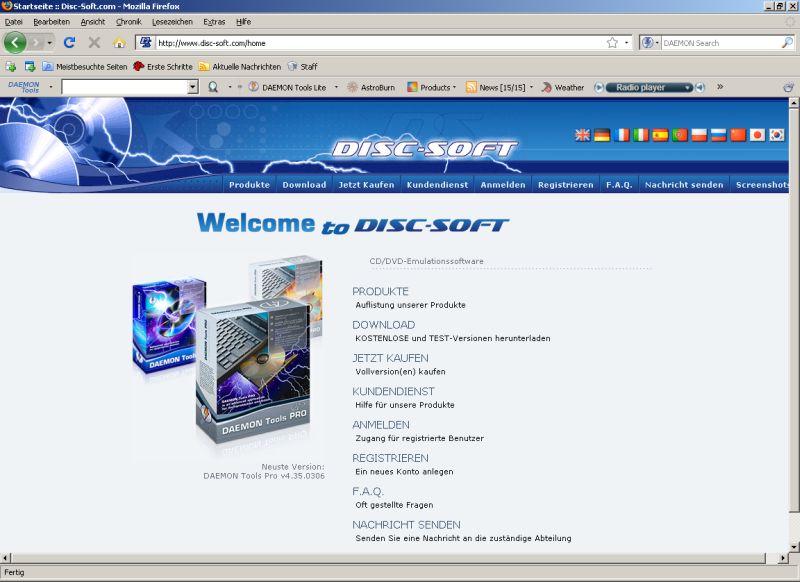Open the Staff bookmark
The width and height of the screenshot is (800, 582).
click(x=303, y=66)
